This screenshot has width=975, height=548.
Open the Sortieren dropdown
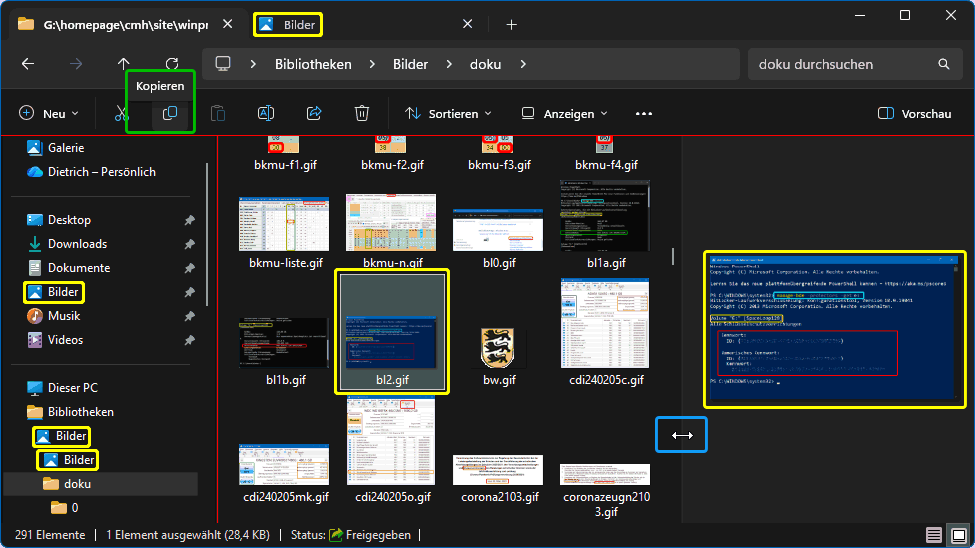448,114
